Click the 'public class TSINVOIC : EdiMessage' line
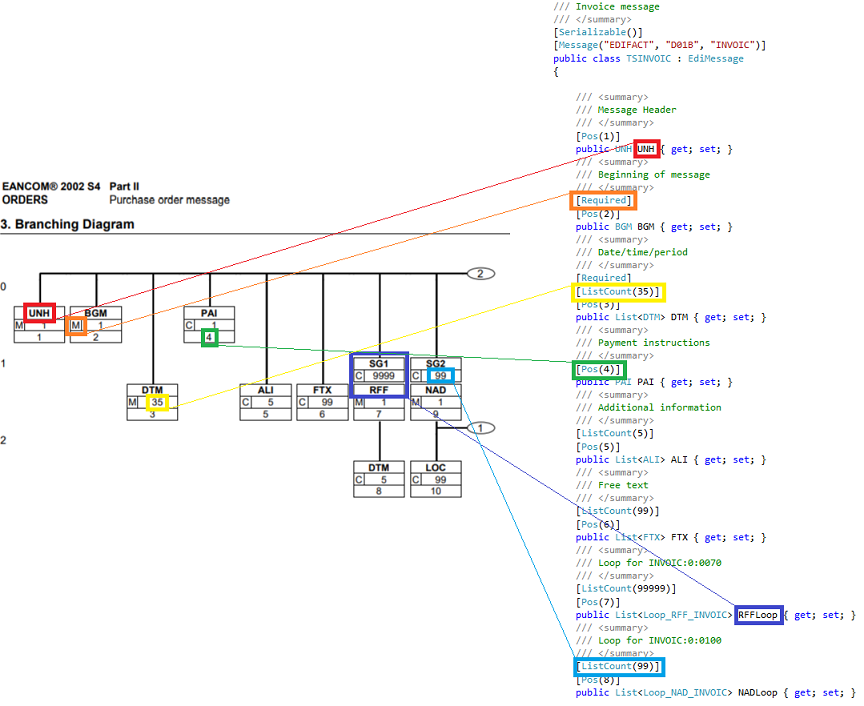Viewport: 864px width, 706px height. [x=649, y=58]
